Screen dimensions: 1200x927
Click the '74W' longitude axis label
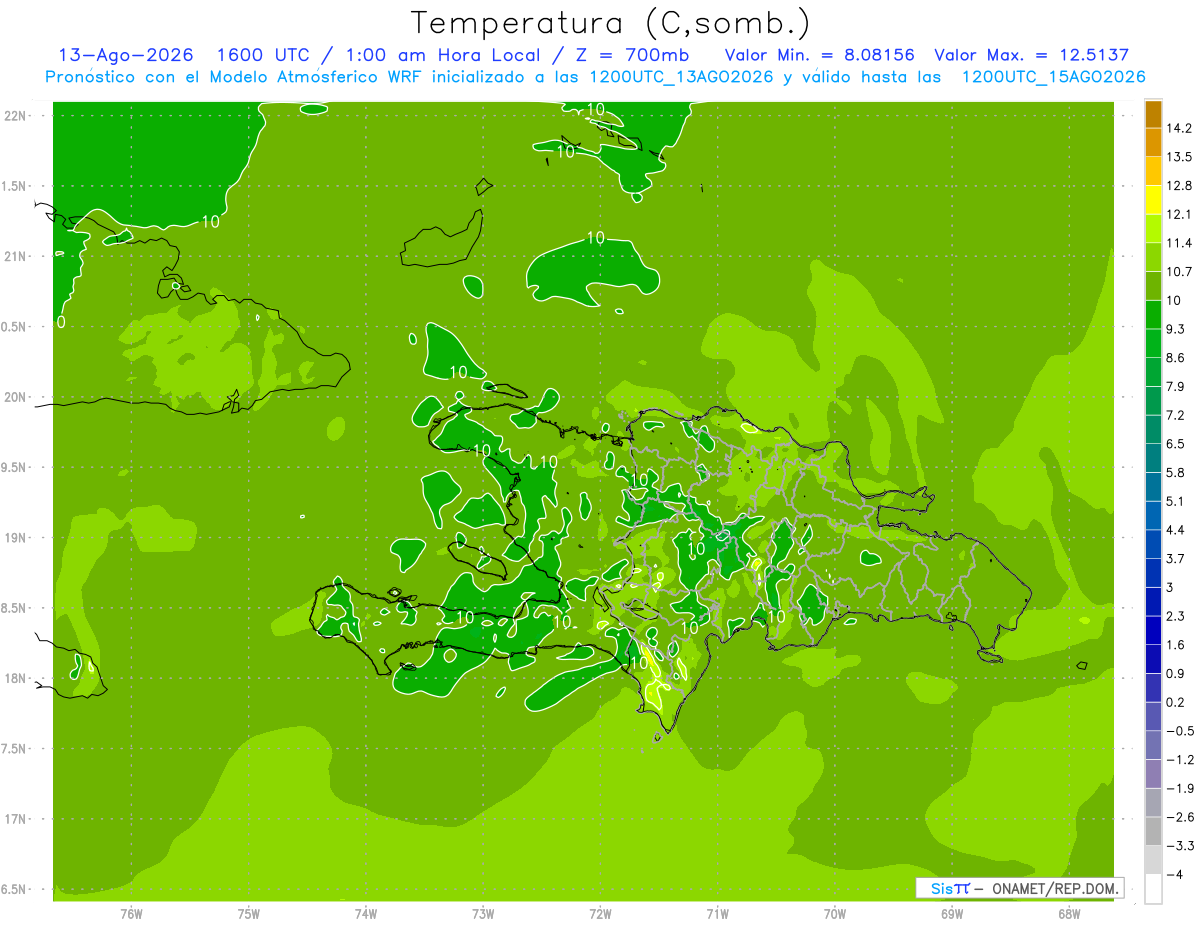coord(366,914)
